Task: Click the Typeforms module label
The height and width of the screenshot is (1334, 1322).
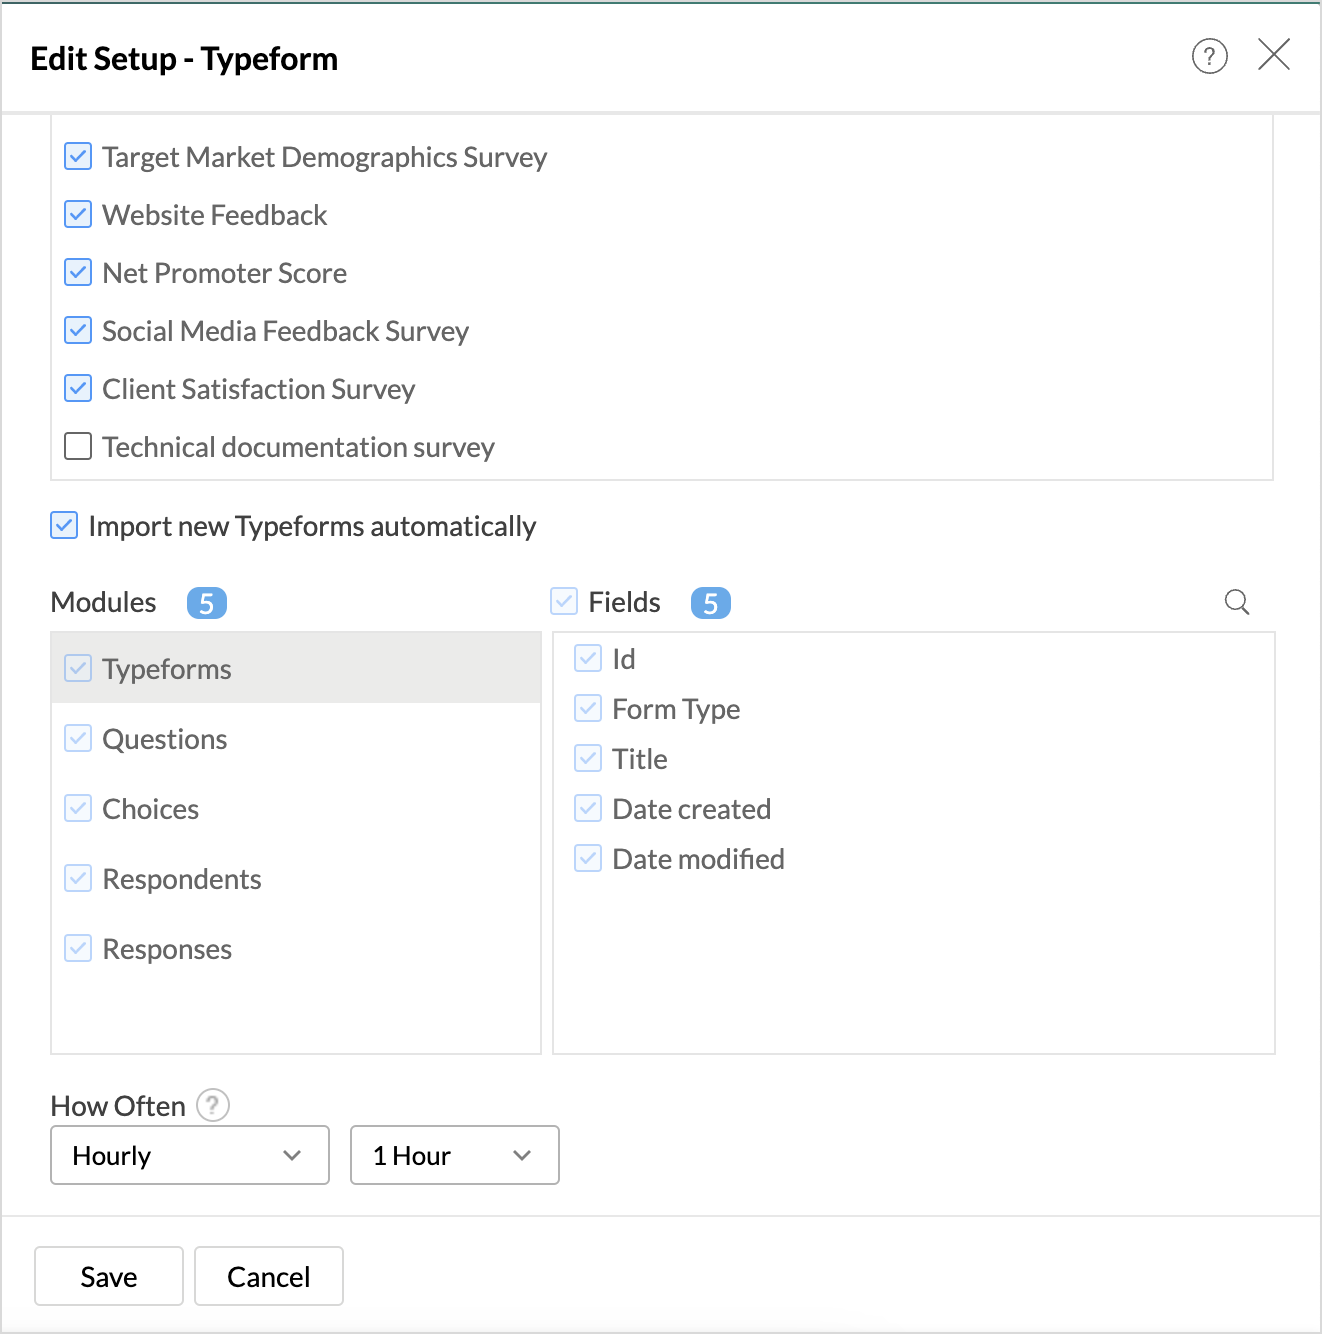Action: 167,669
